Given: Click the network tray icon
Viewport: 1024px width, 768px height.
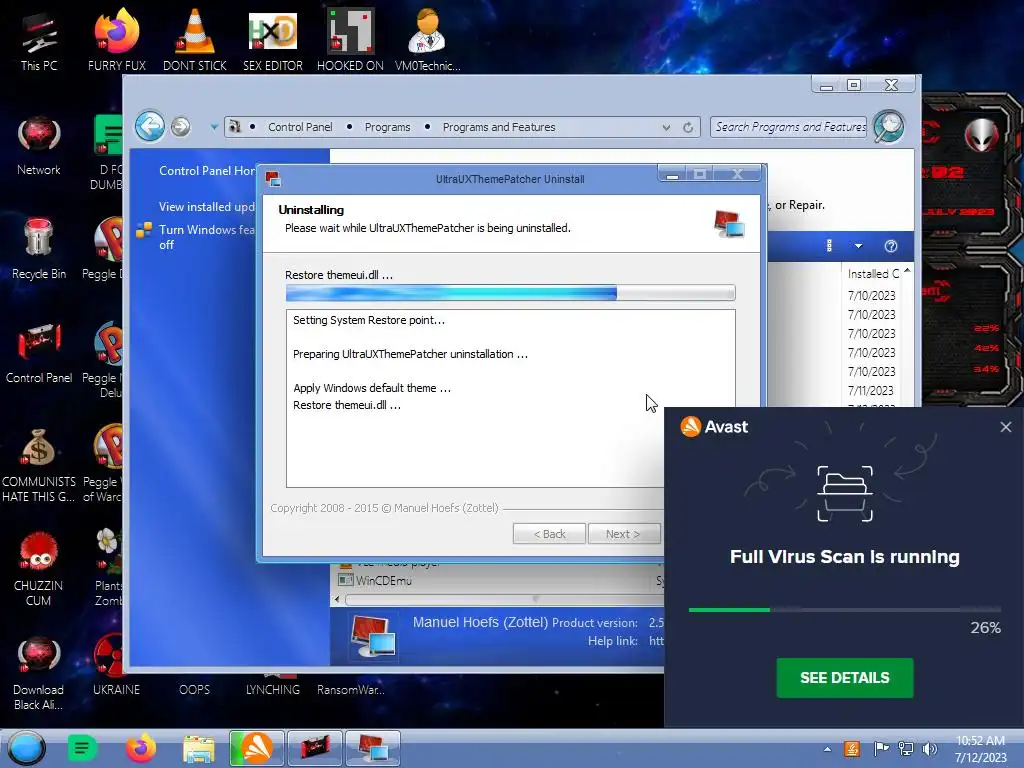Looking at the screenshot, I should pyautogui.click(x=906, y=748).
